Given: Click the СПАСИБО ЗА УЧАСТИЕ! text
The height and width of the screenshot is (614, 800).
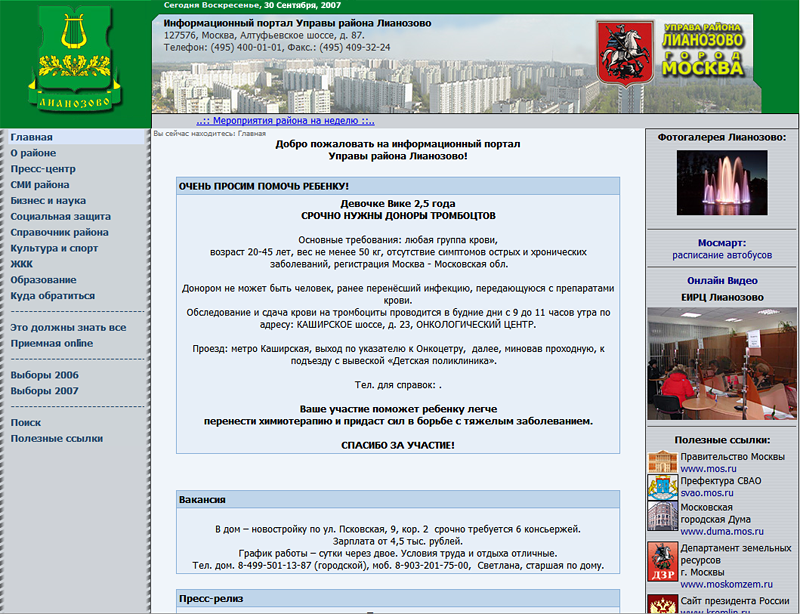Looking at the screenshot, I should coord(398,445).
